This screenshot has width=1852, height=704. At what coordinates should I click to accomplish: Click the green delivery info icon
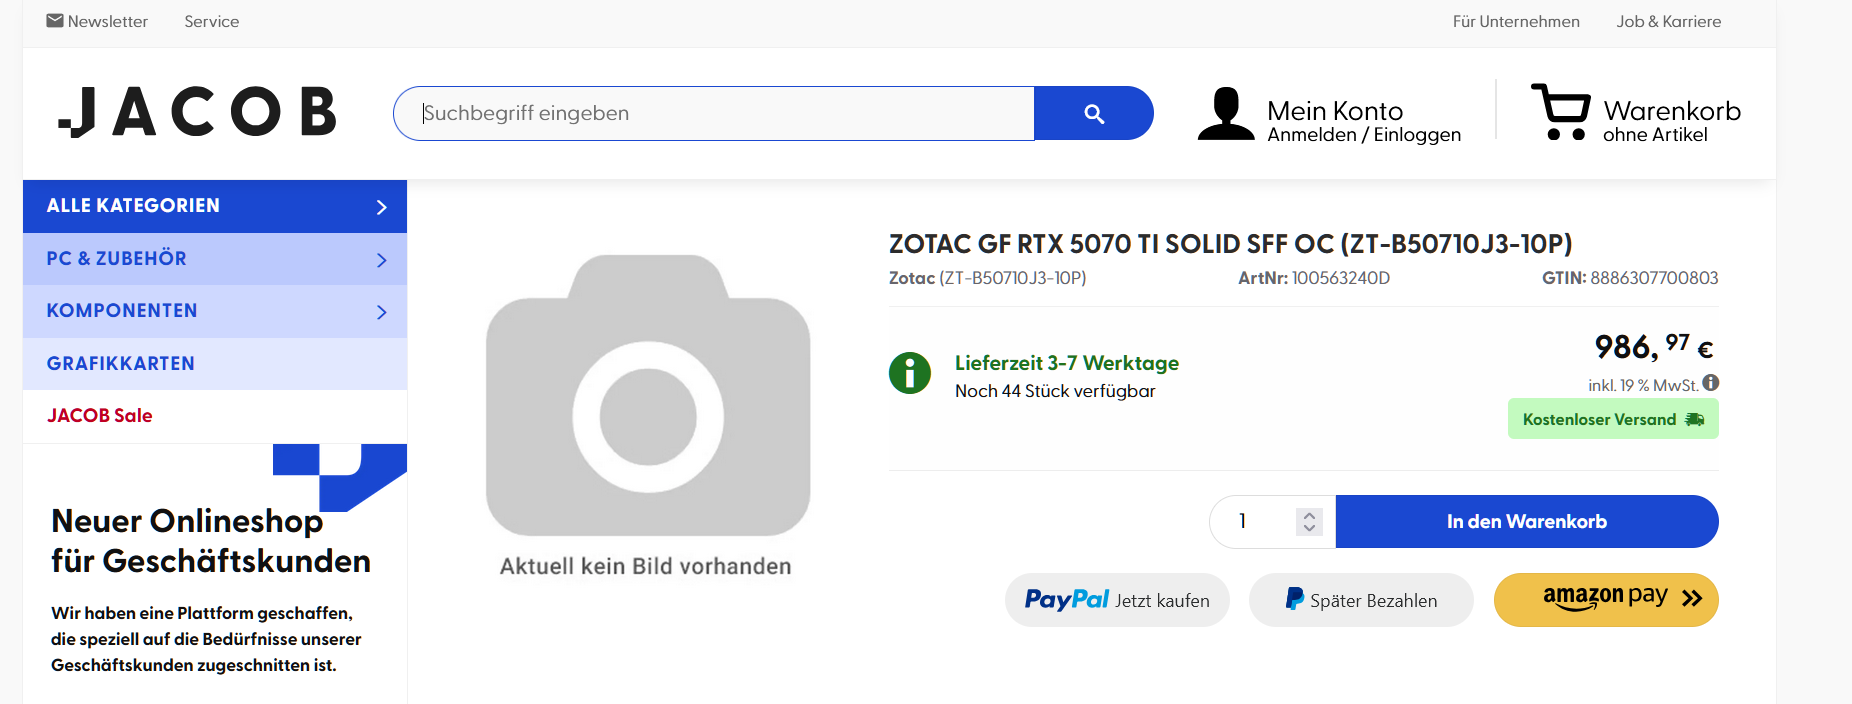(910, 373)
